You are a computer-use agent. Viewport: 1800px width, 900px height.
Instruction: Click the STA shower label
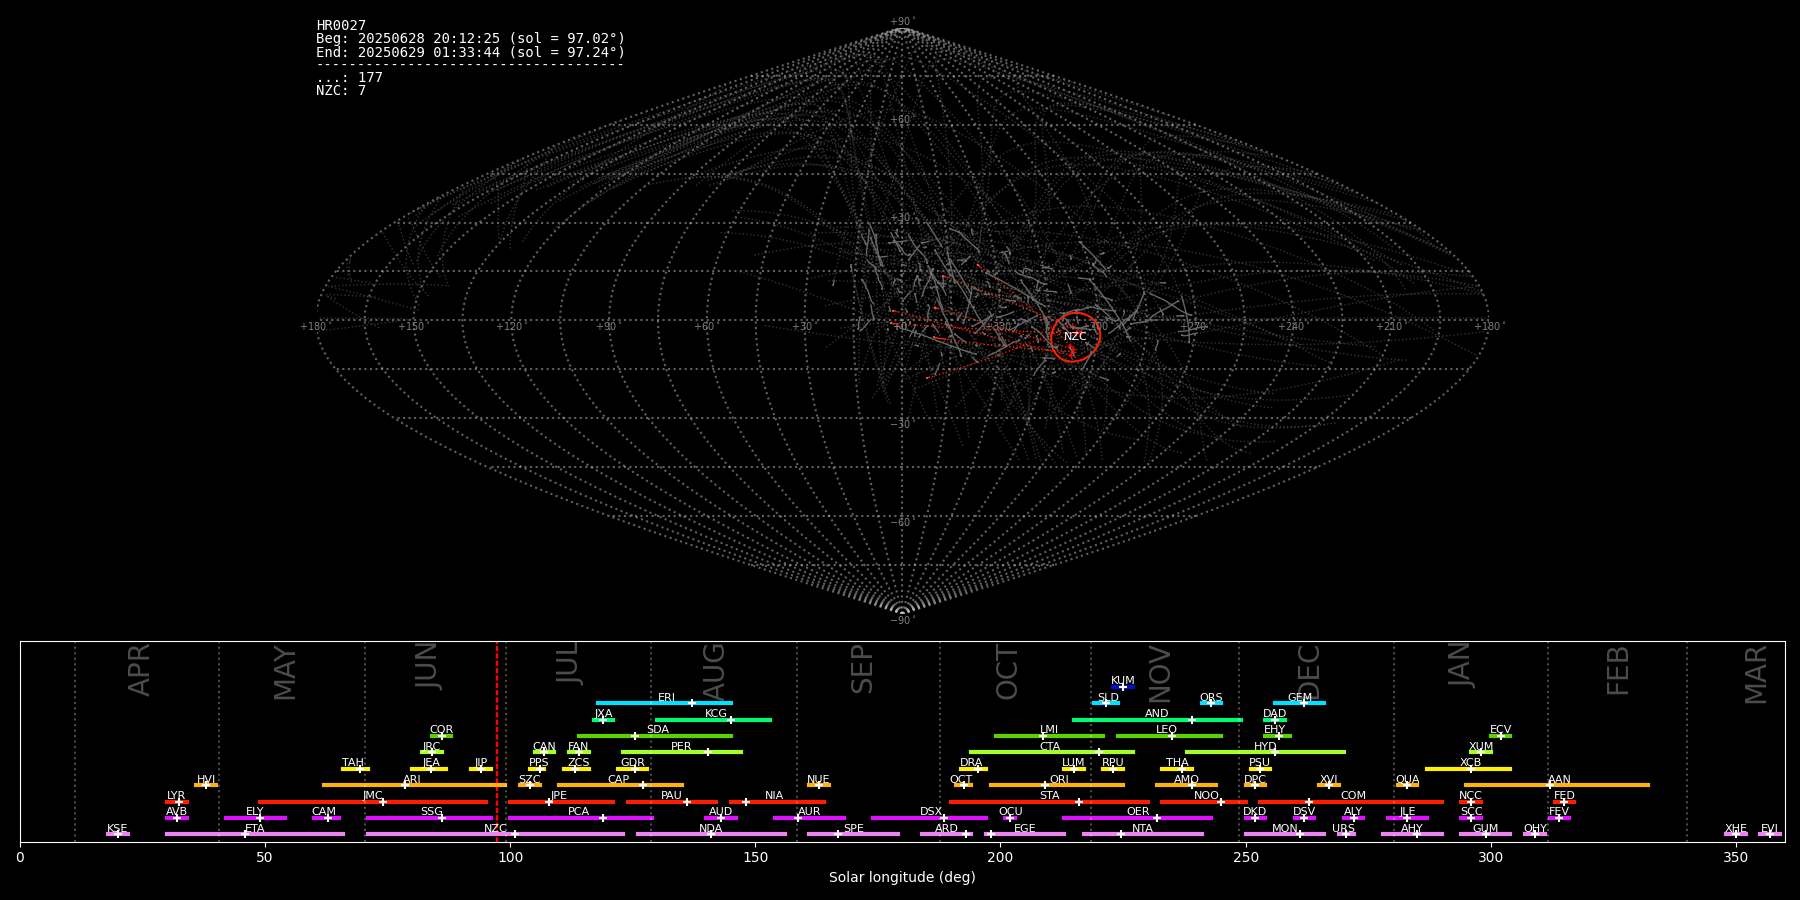tap(1050, 796)
